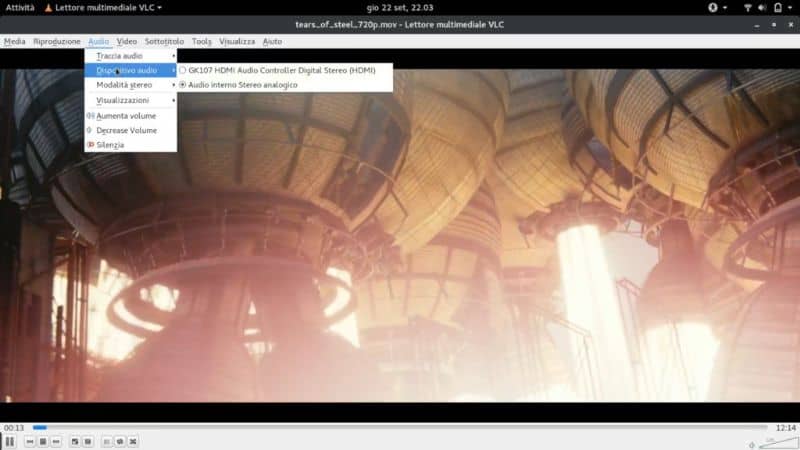This screenshot has width=800, height=450.
Task: Open the Riproduzione menu
Action: tap(57, 41)
